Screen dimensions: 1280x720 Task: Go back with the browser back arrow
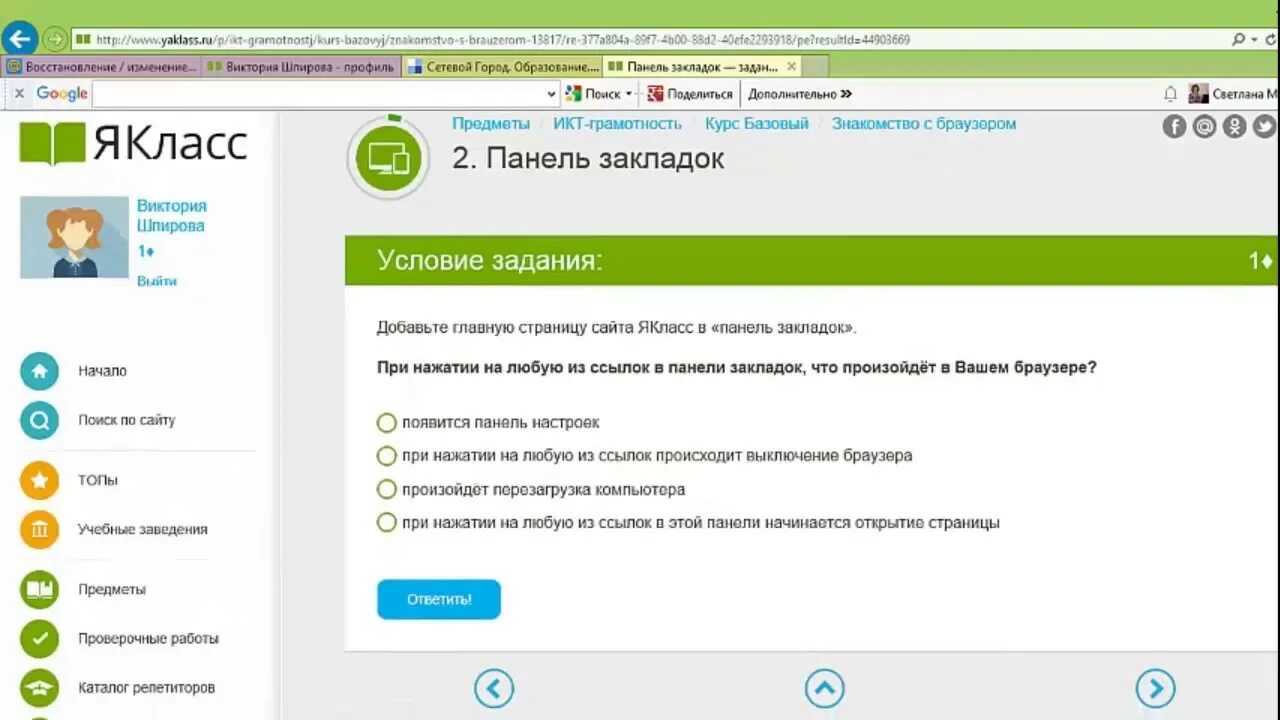click(x=19, y=39)
